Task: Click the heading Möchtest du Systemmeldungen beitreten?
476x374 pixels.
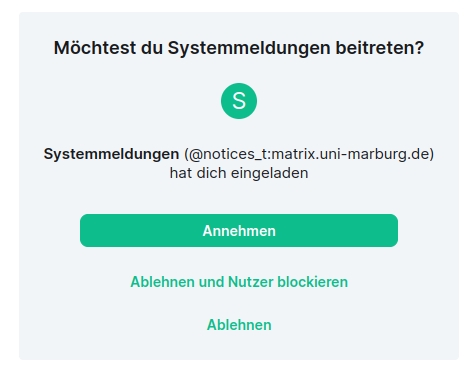Action: pos(239,48)
